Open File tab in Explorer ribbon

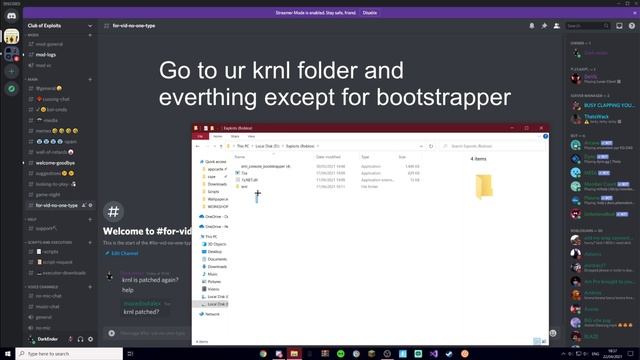coord(200,136)
